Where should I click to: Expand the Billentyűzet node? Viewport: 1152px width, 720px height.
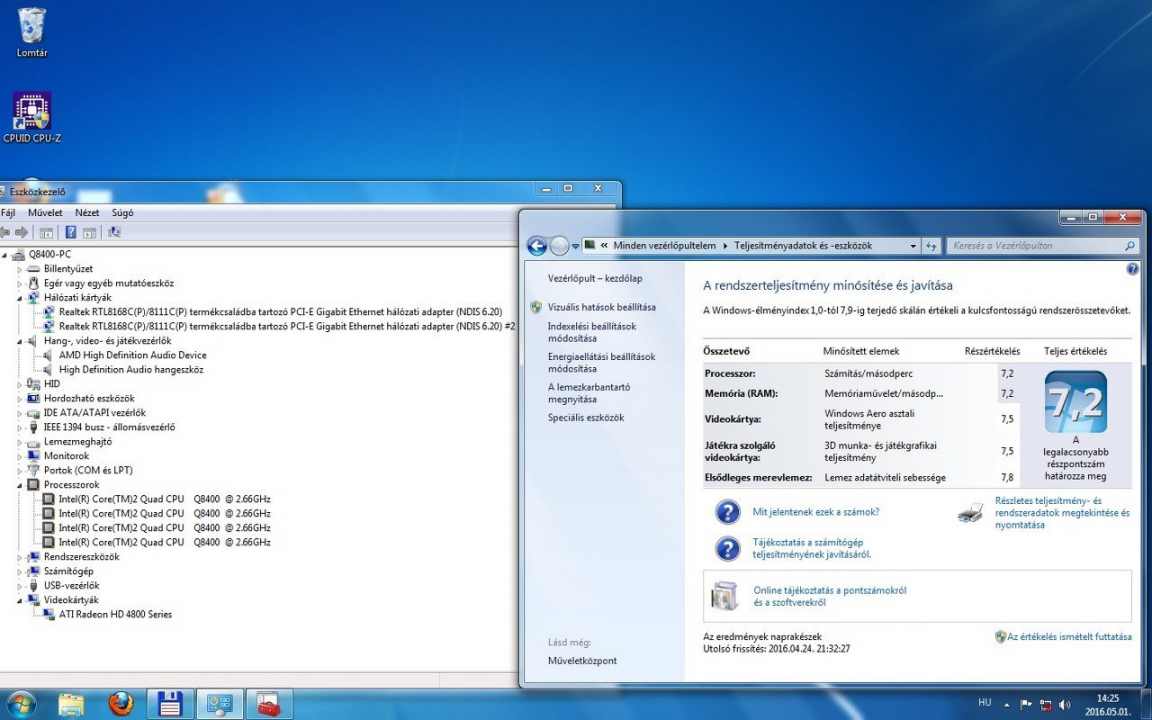click(20, 270)
